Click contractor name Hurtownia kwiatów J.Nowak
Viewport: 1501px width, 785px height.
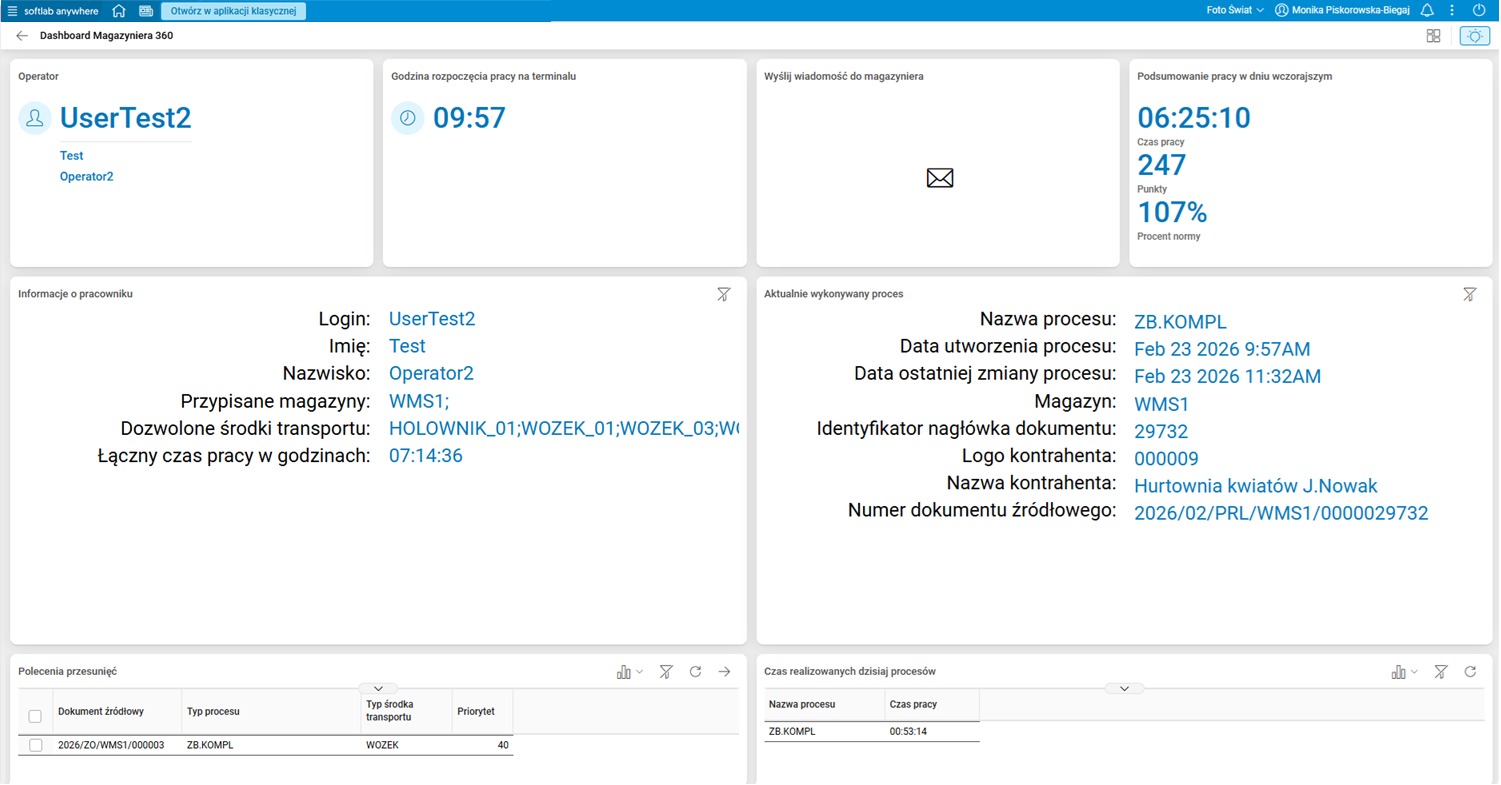[1256, 486]
